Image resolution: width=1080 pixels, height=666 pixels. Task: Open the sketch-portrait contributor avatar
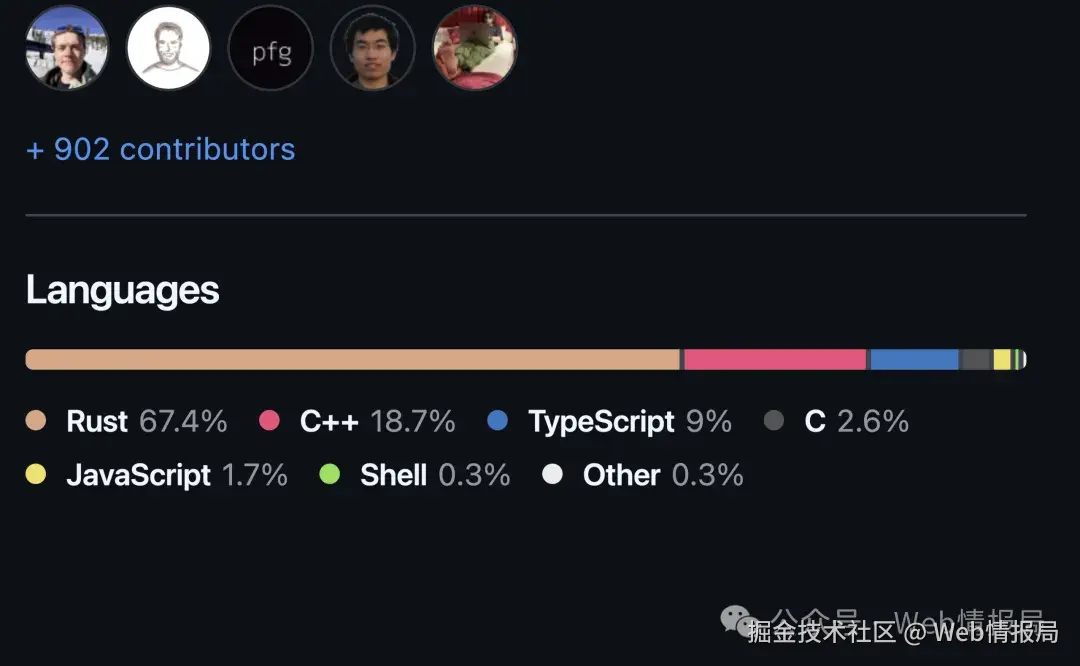(x=169, y=48)
